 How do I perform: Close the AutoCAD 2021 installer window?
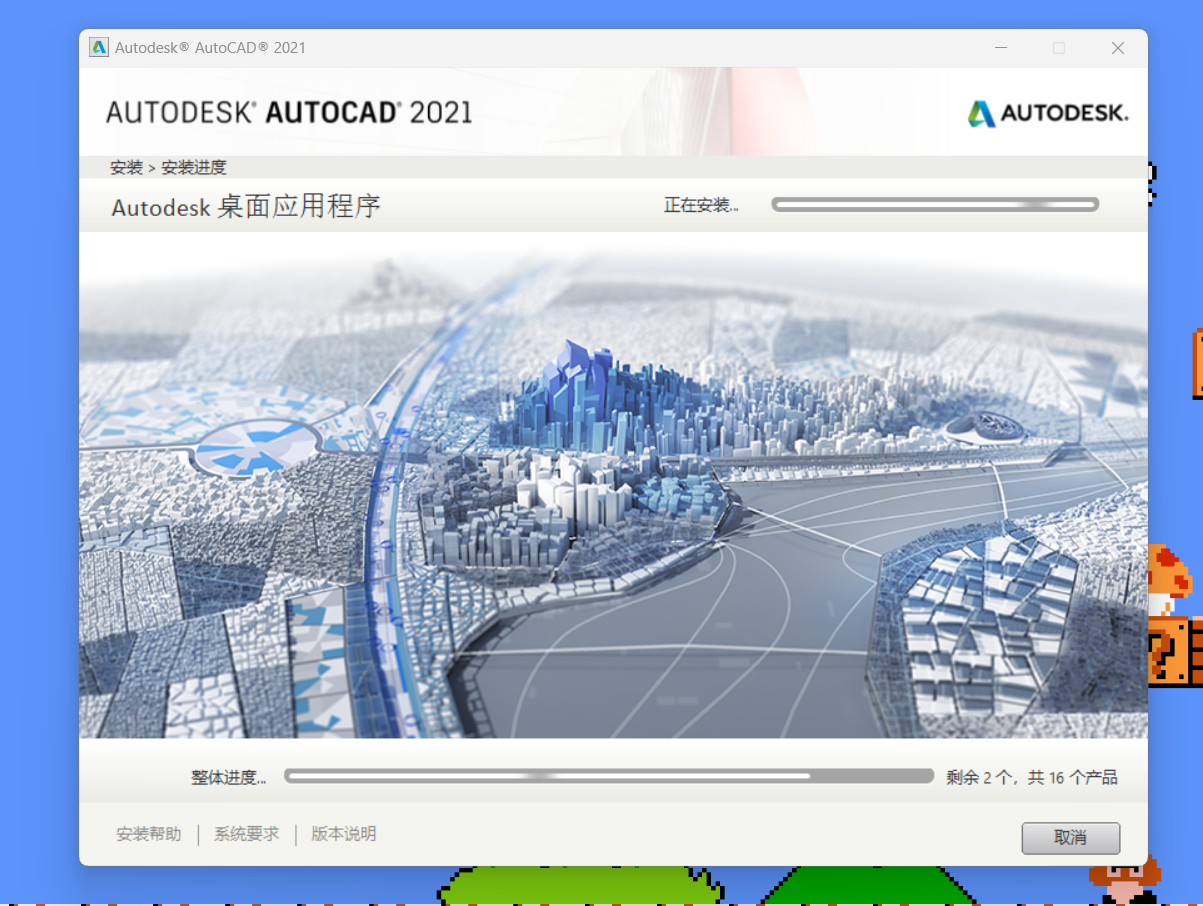coord(1118,48)
